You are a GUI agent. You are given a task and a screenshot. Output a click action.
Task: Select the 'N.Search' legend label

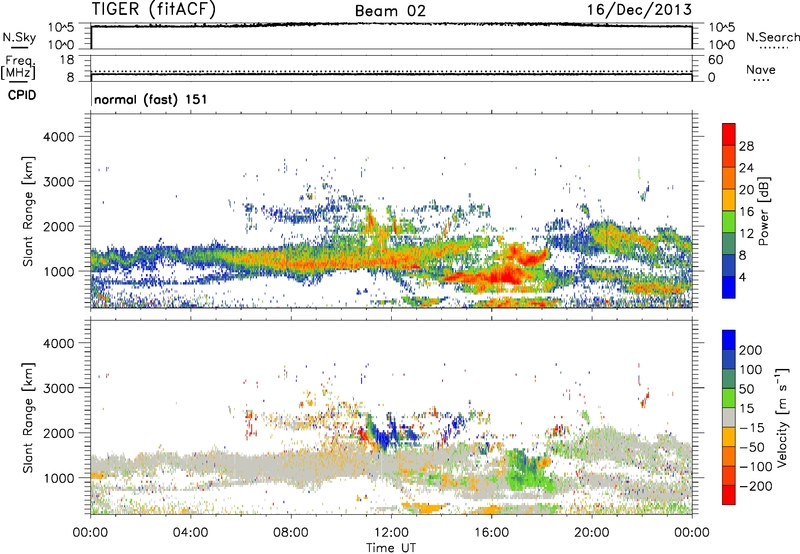click(x=772, y=37)
